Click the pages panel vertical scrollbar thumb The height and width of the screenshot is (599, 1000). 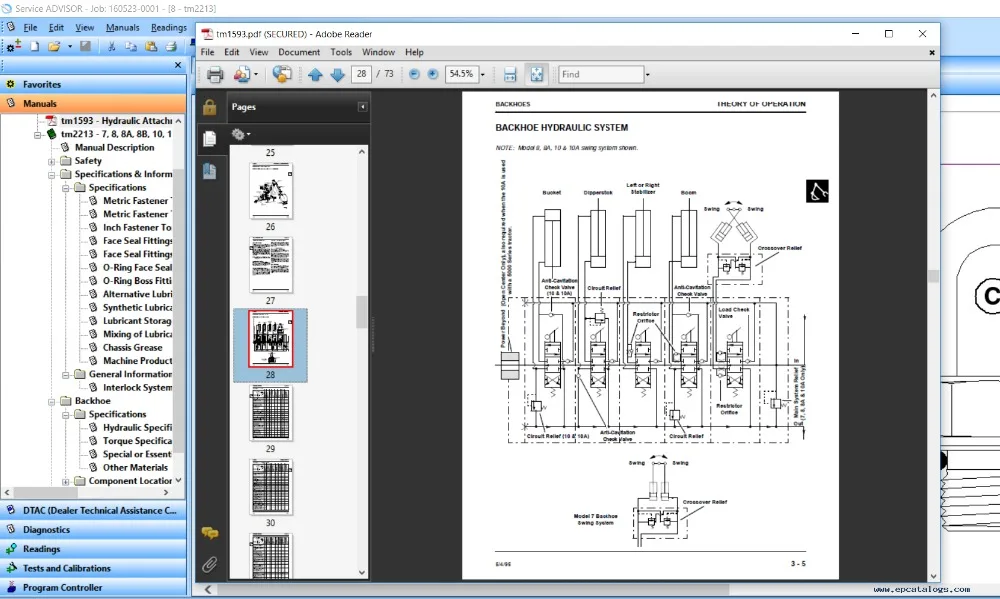[362, 312]
